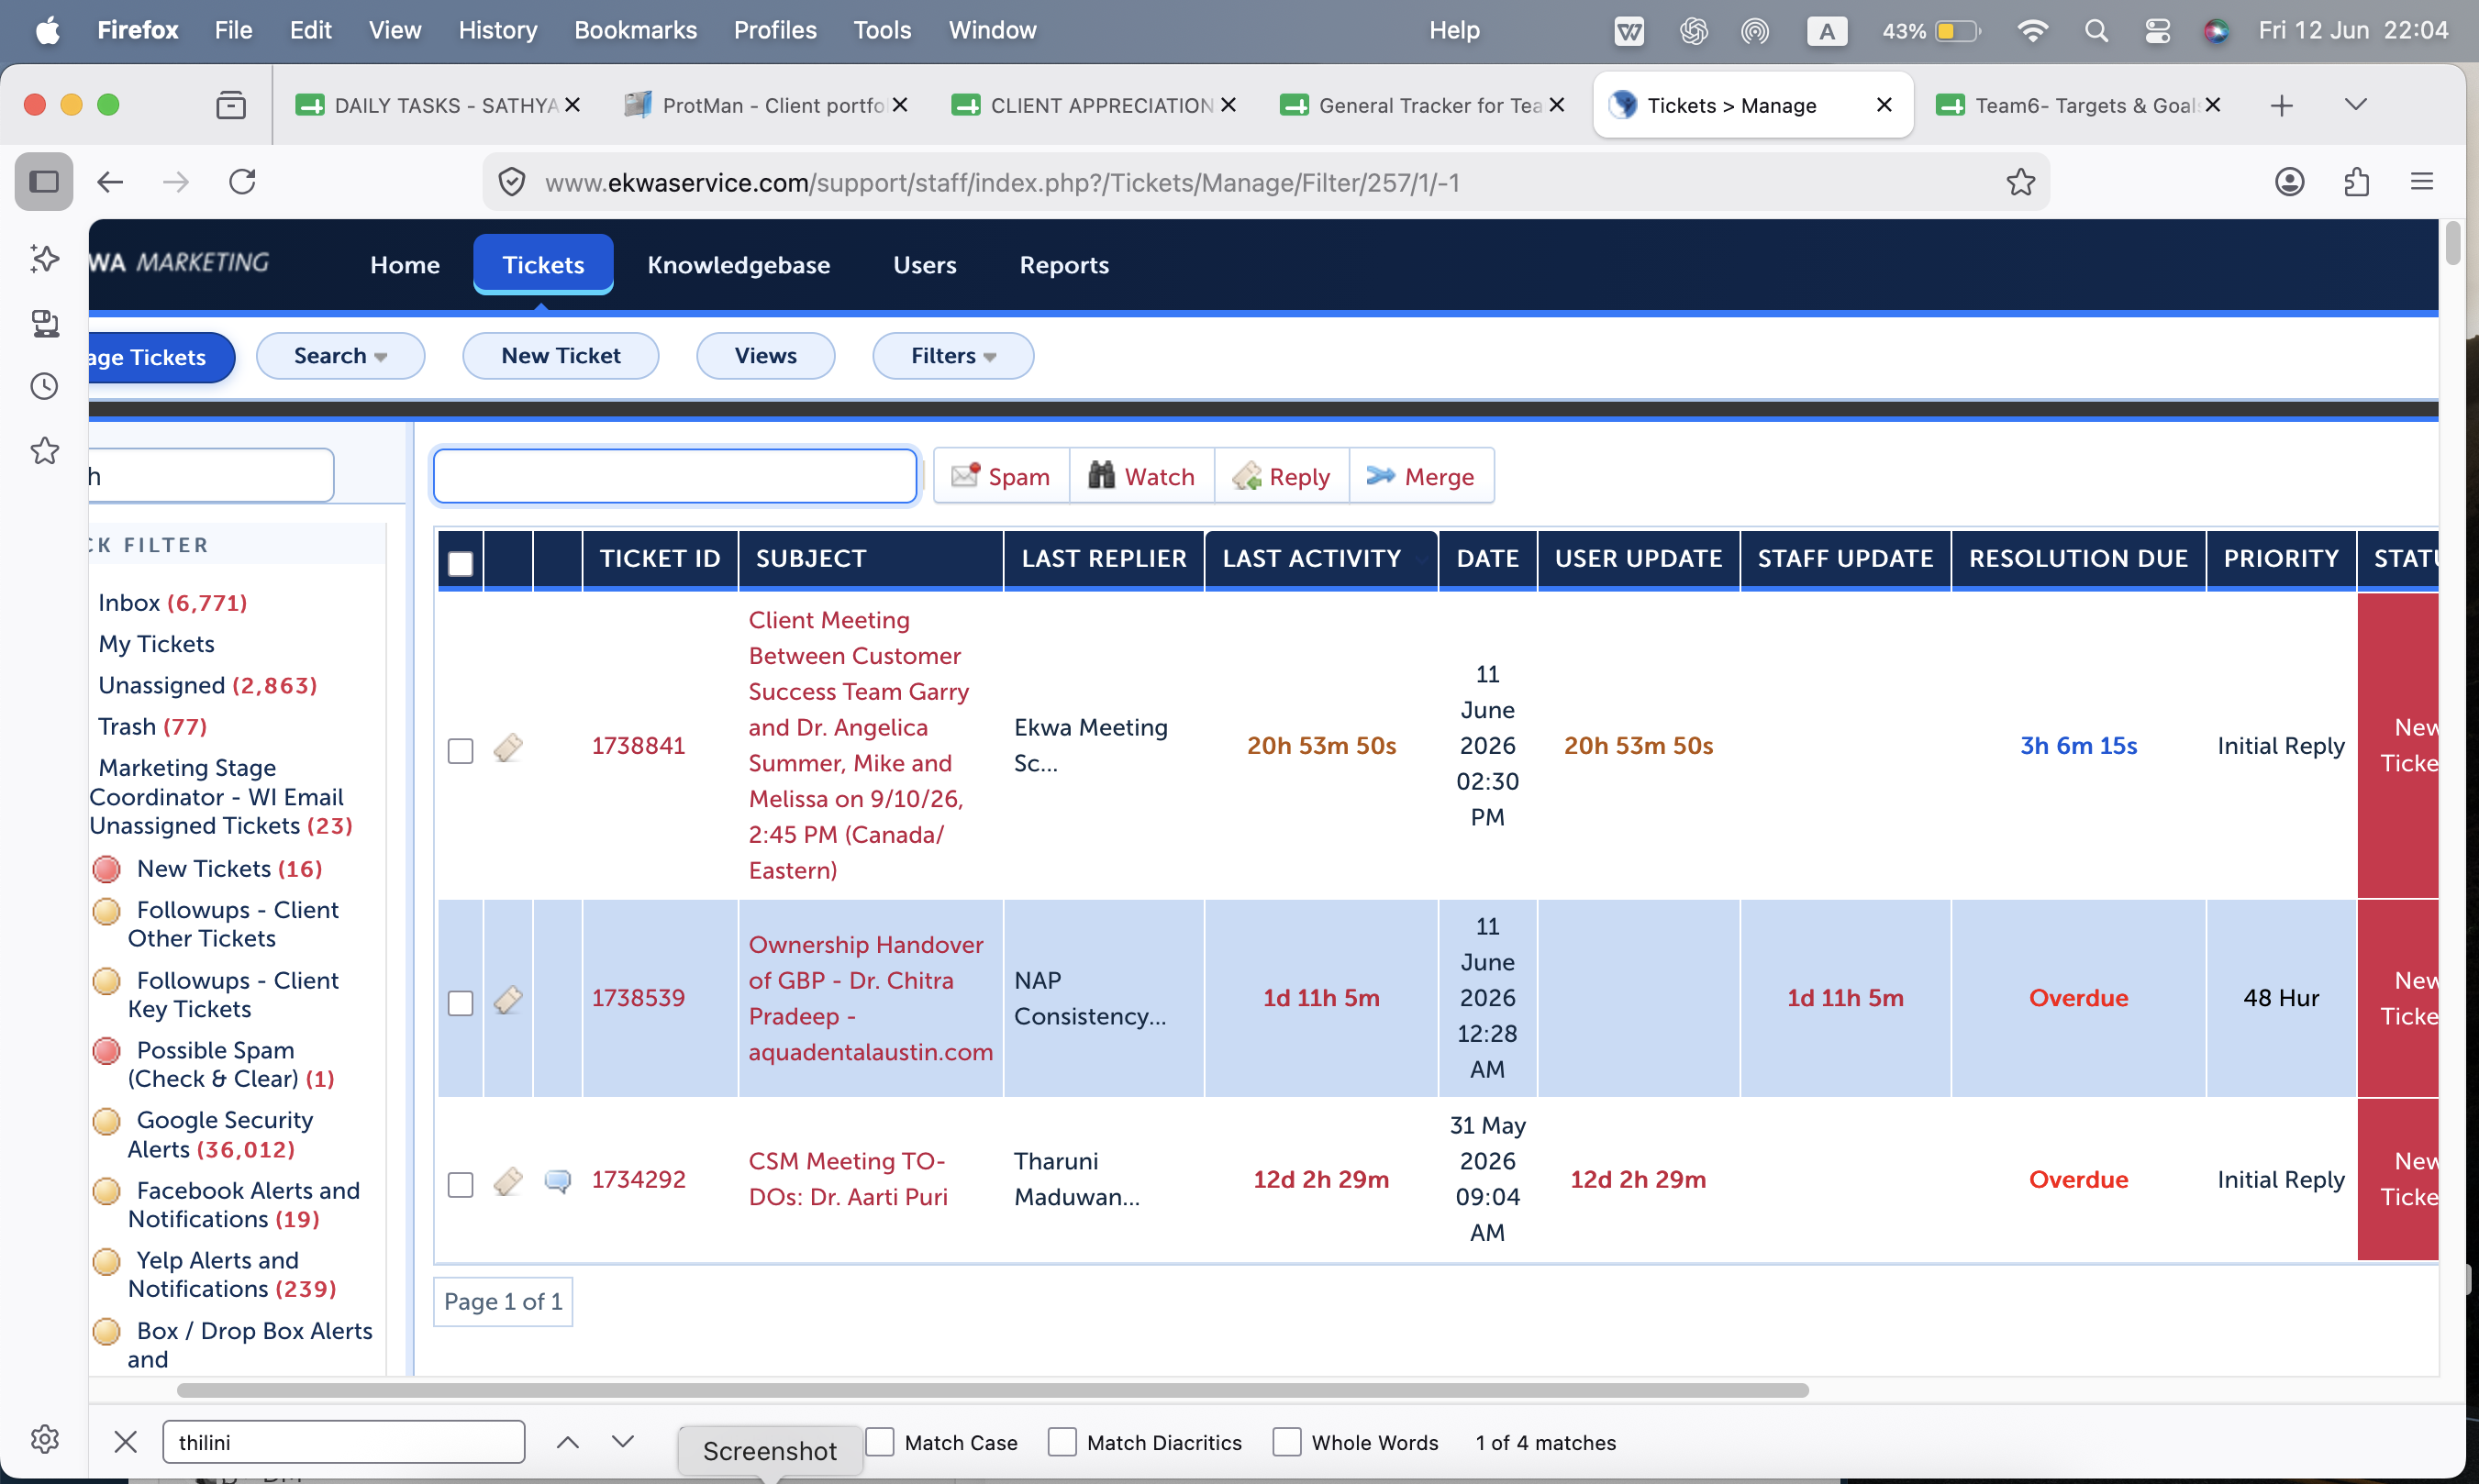
Task: Click the Reply button
Action: pos(1282,476)
